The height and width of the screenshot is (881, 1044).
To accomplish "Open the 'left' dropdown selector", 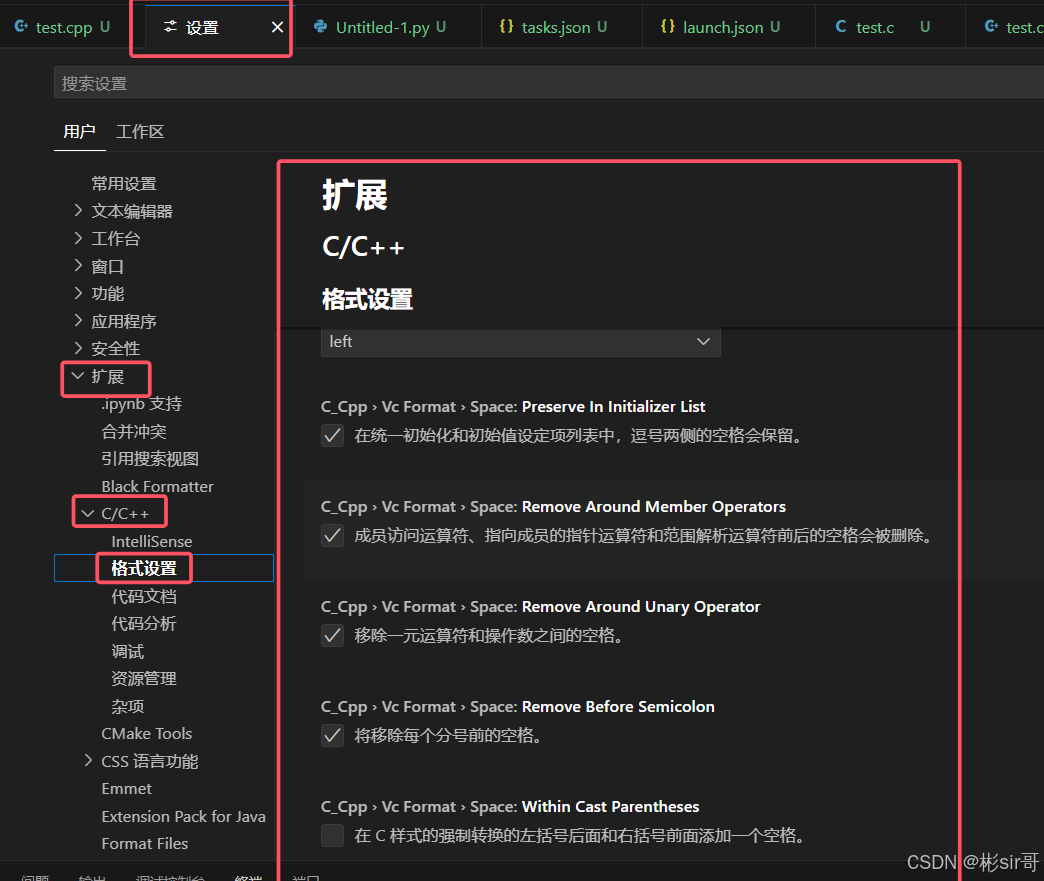I will pyautogui.click(x=520, y=342).
